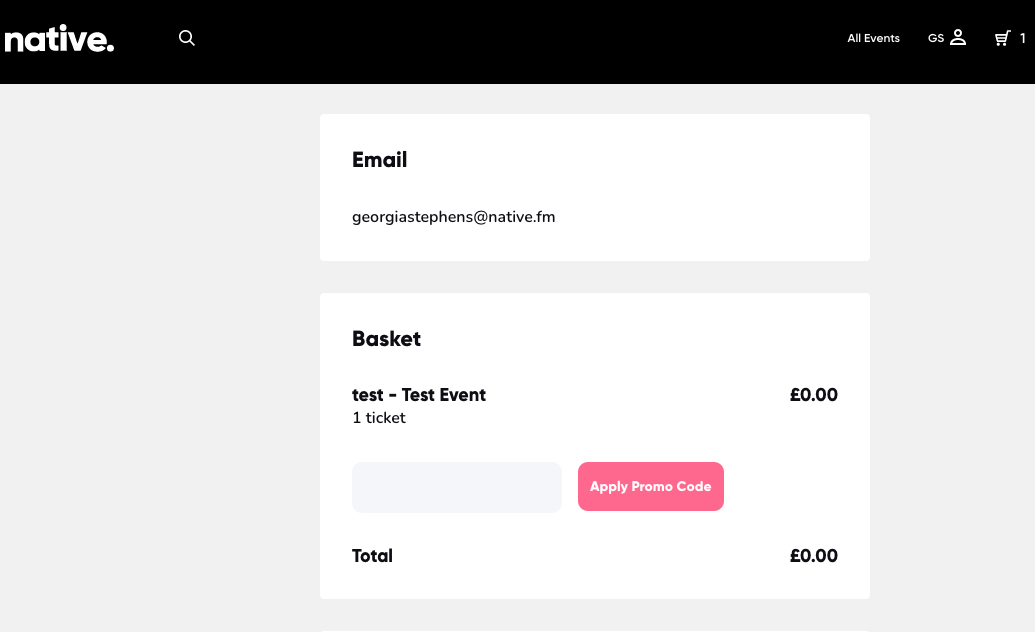Image resolution: width=1035 pixels, height=632 pixels.
Task: Click the Total label in basket
Action: point(372,556)
